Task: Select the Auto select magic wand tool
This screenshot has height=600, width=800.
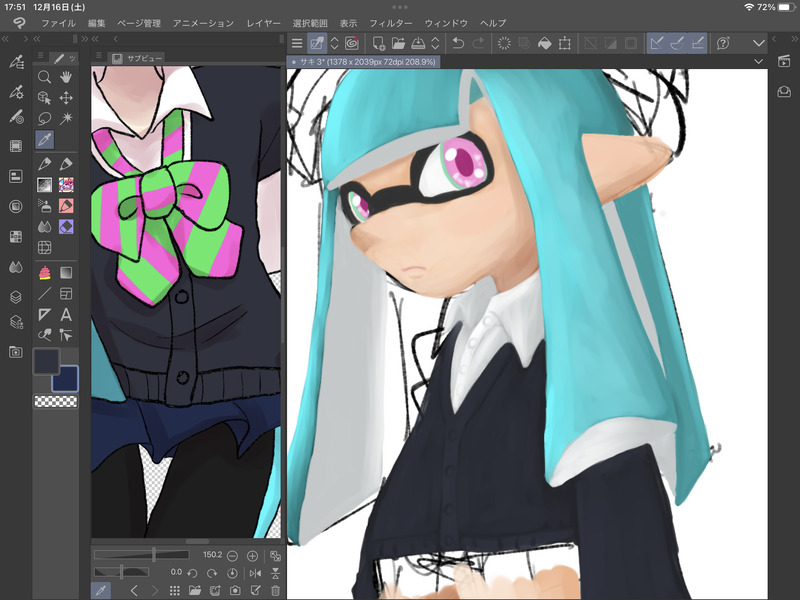Action: (x=66, y=118)
